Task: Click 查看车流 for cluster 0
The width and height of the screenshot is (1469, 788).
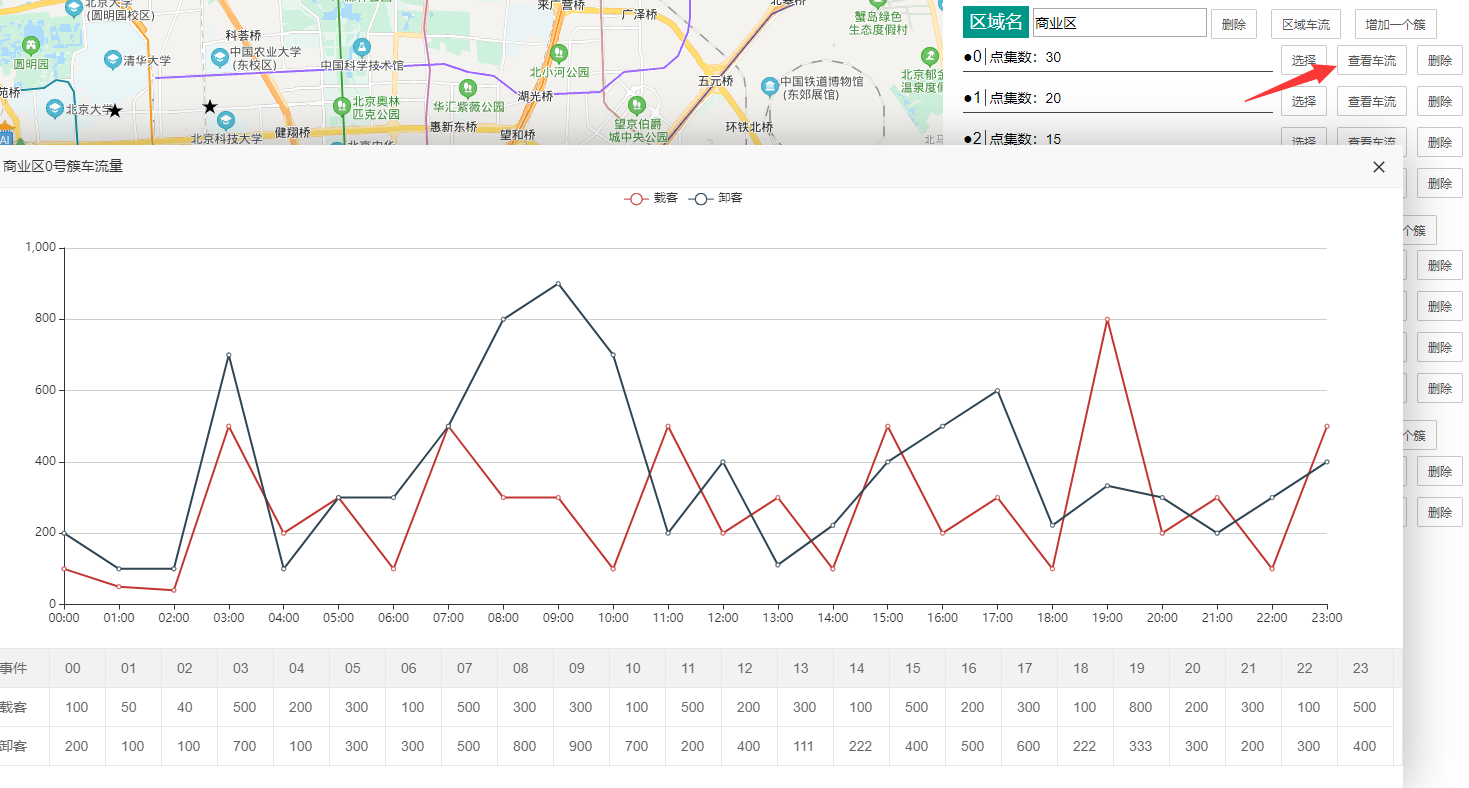Action: [x=1371, y=59]
